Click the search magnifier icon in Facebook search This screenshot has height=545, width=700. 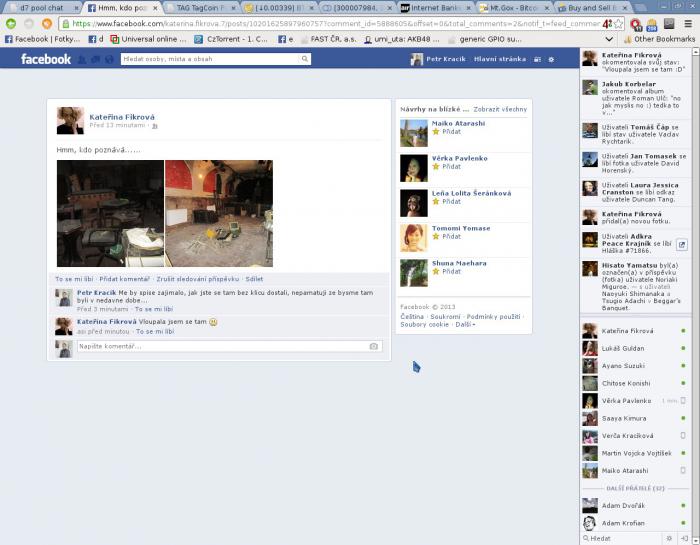304,59
